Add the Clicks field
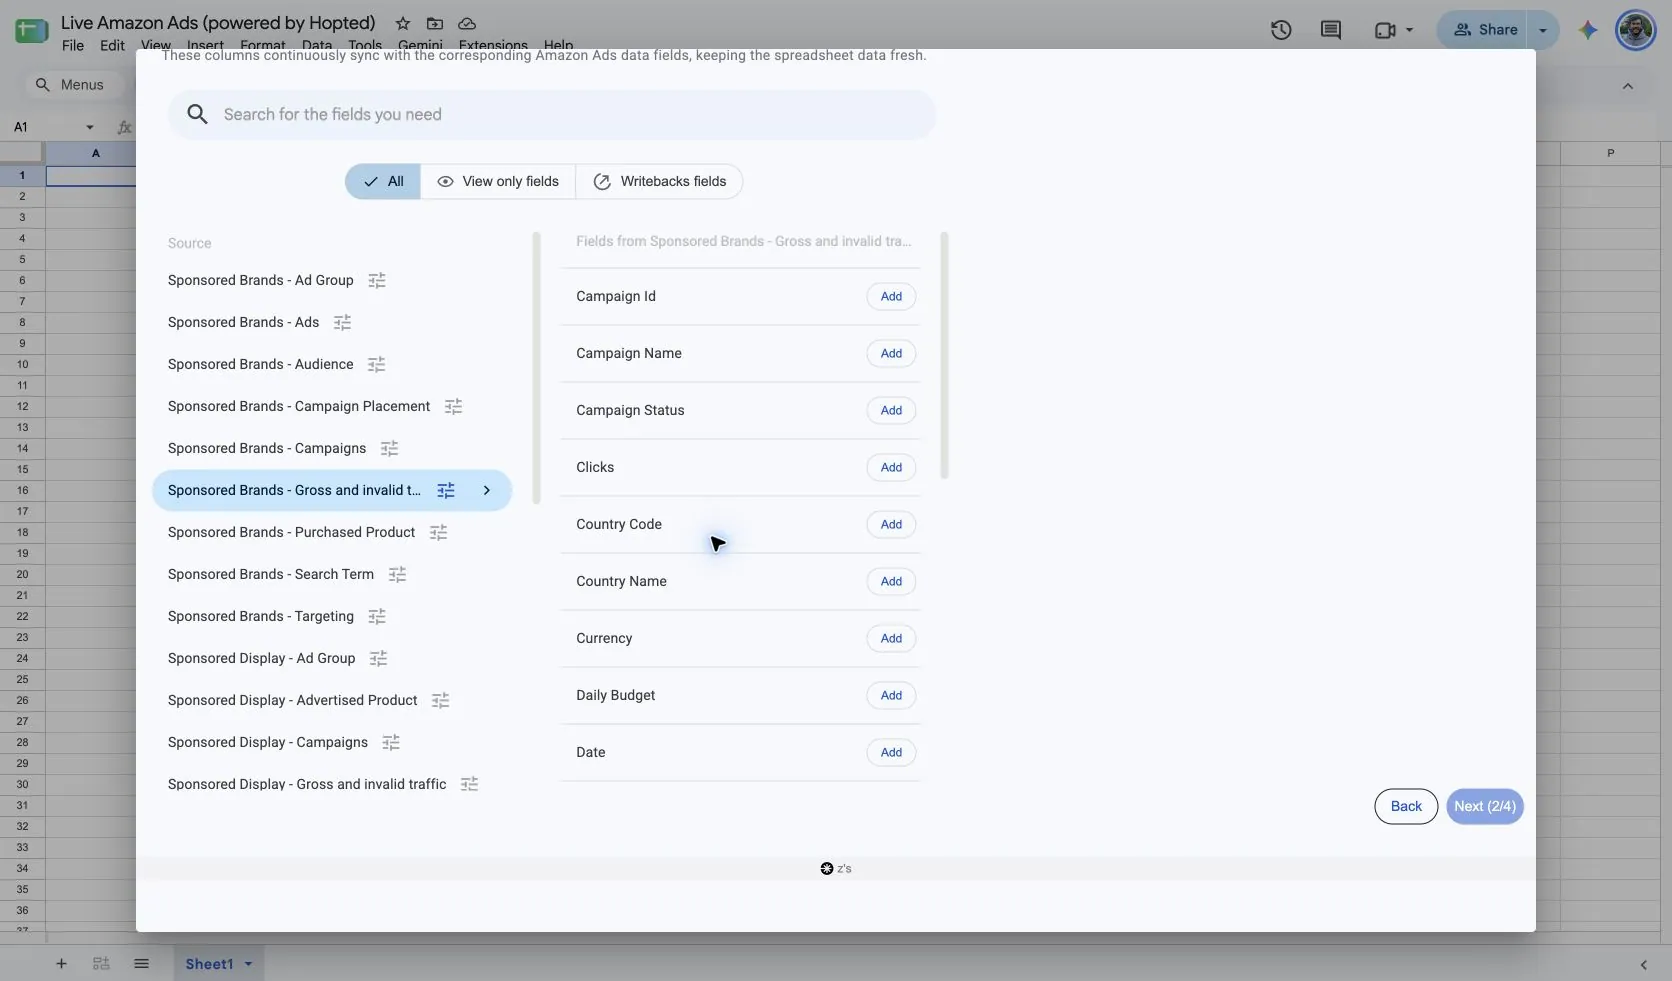 click(x=891, y=468)
